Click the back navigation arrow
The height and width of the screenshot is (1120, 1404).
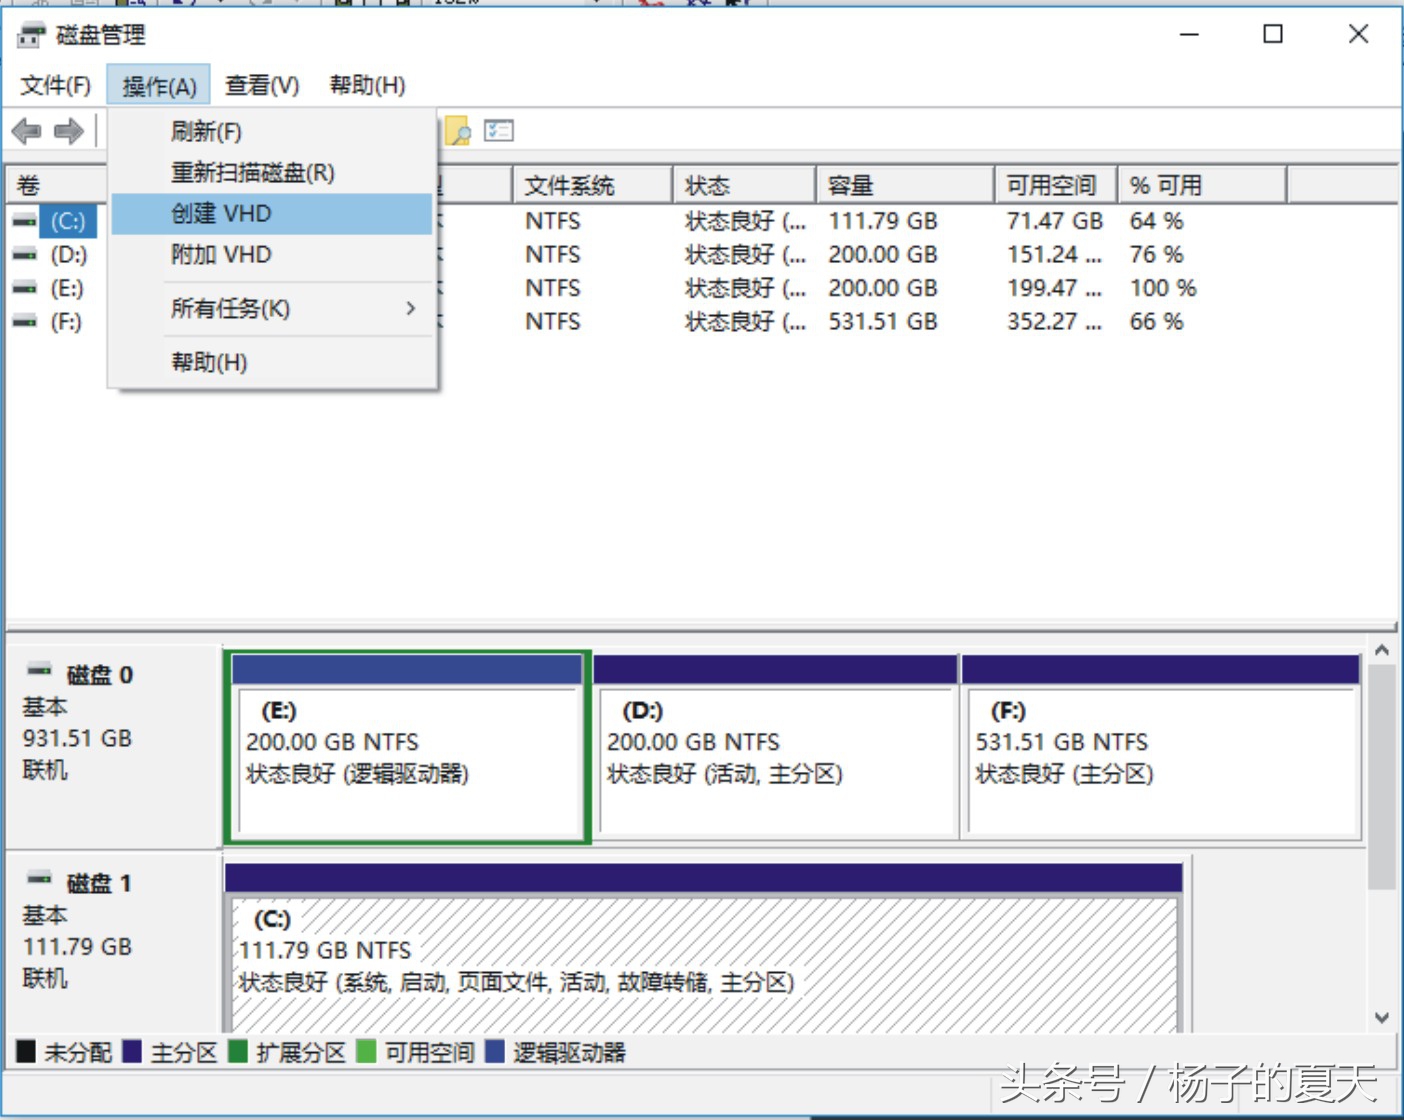click(x=27, y=131)
